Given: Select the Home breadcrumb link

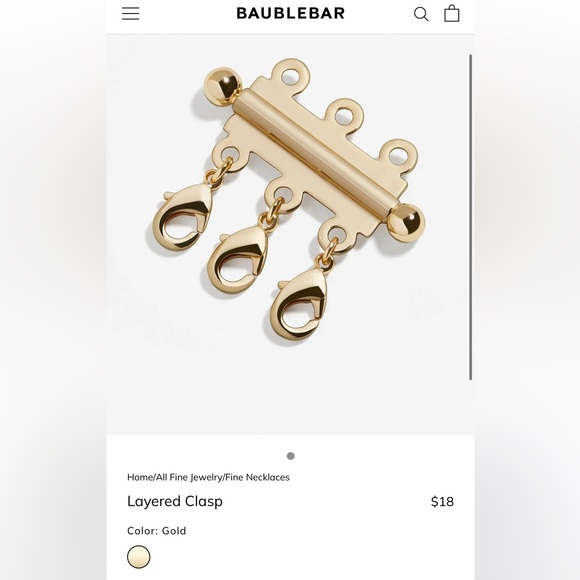Looking at the screenshot, I should coord(140,477).
